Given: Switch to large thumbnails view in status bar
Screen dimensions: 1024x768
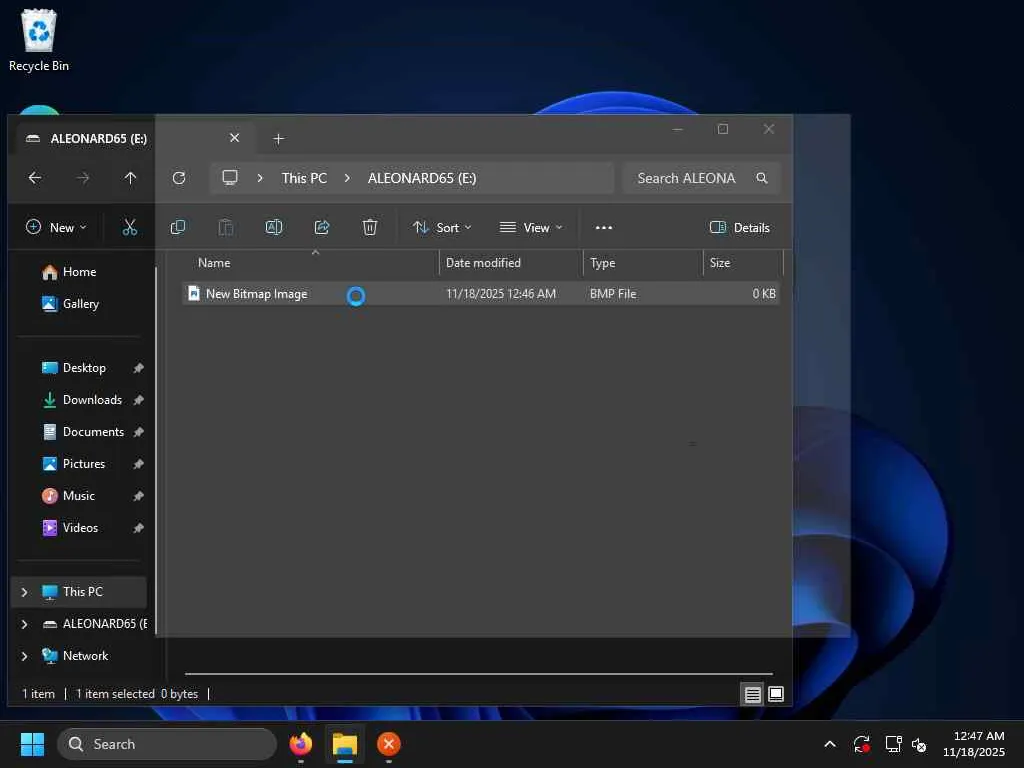Looking at the screenshot, I should click(x=776, y=694).
